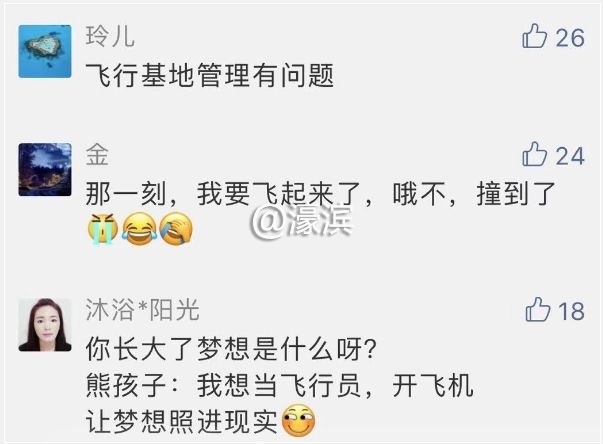Select the comment 飞行基地管理有问题
The width and height of the screenshot is (603, 444).
click(x=210, y=75)
